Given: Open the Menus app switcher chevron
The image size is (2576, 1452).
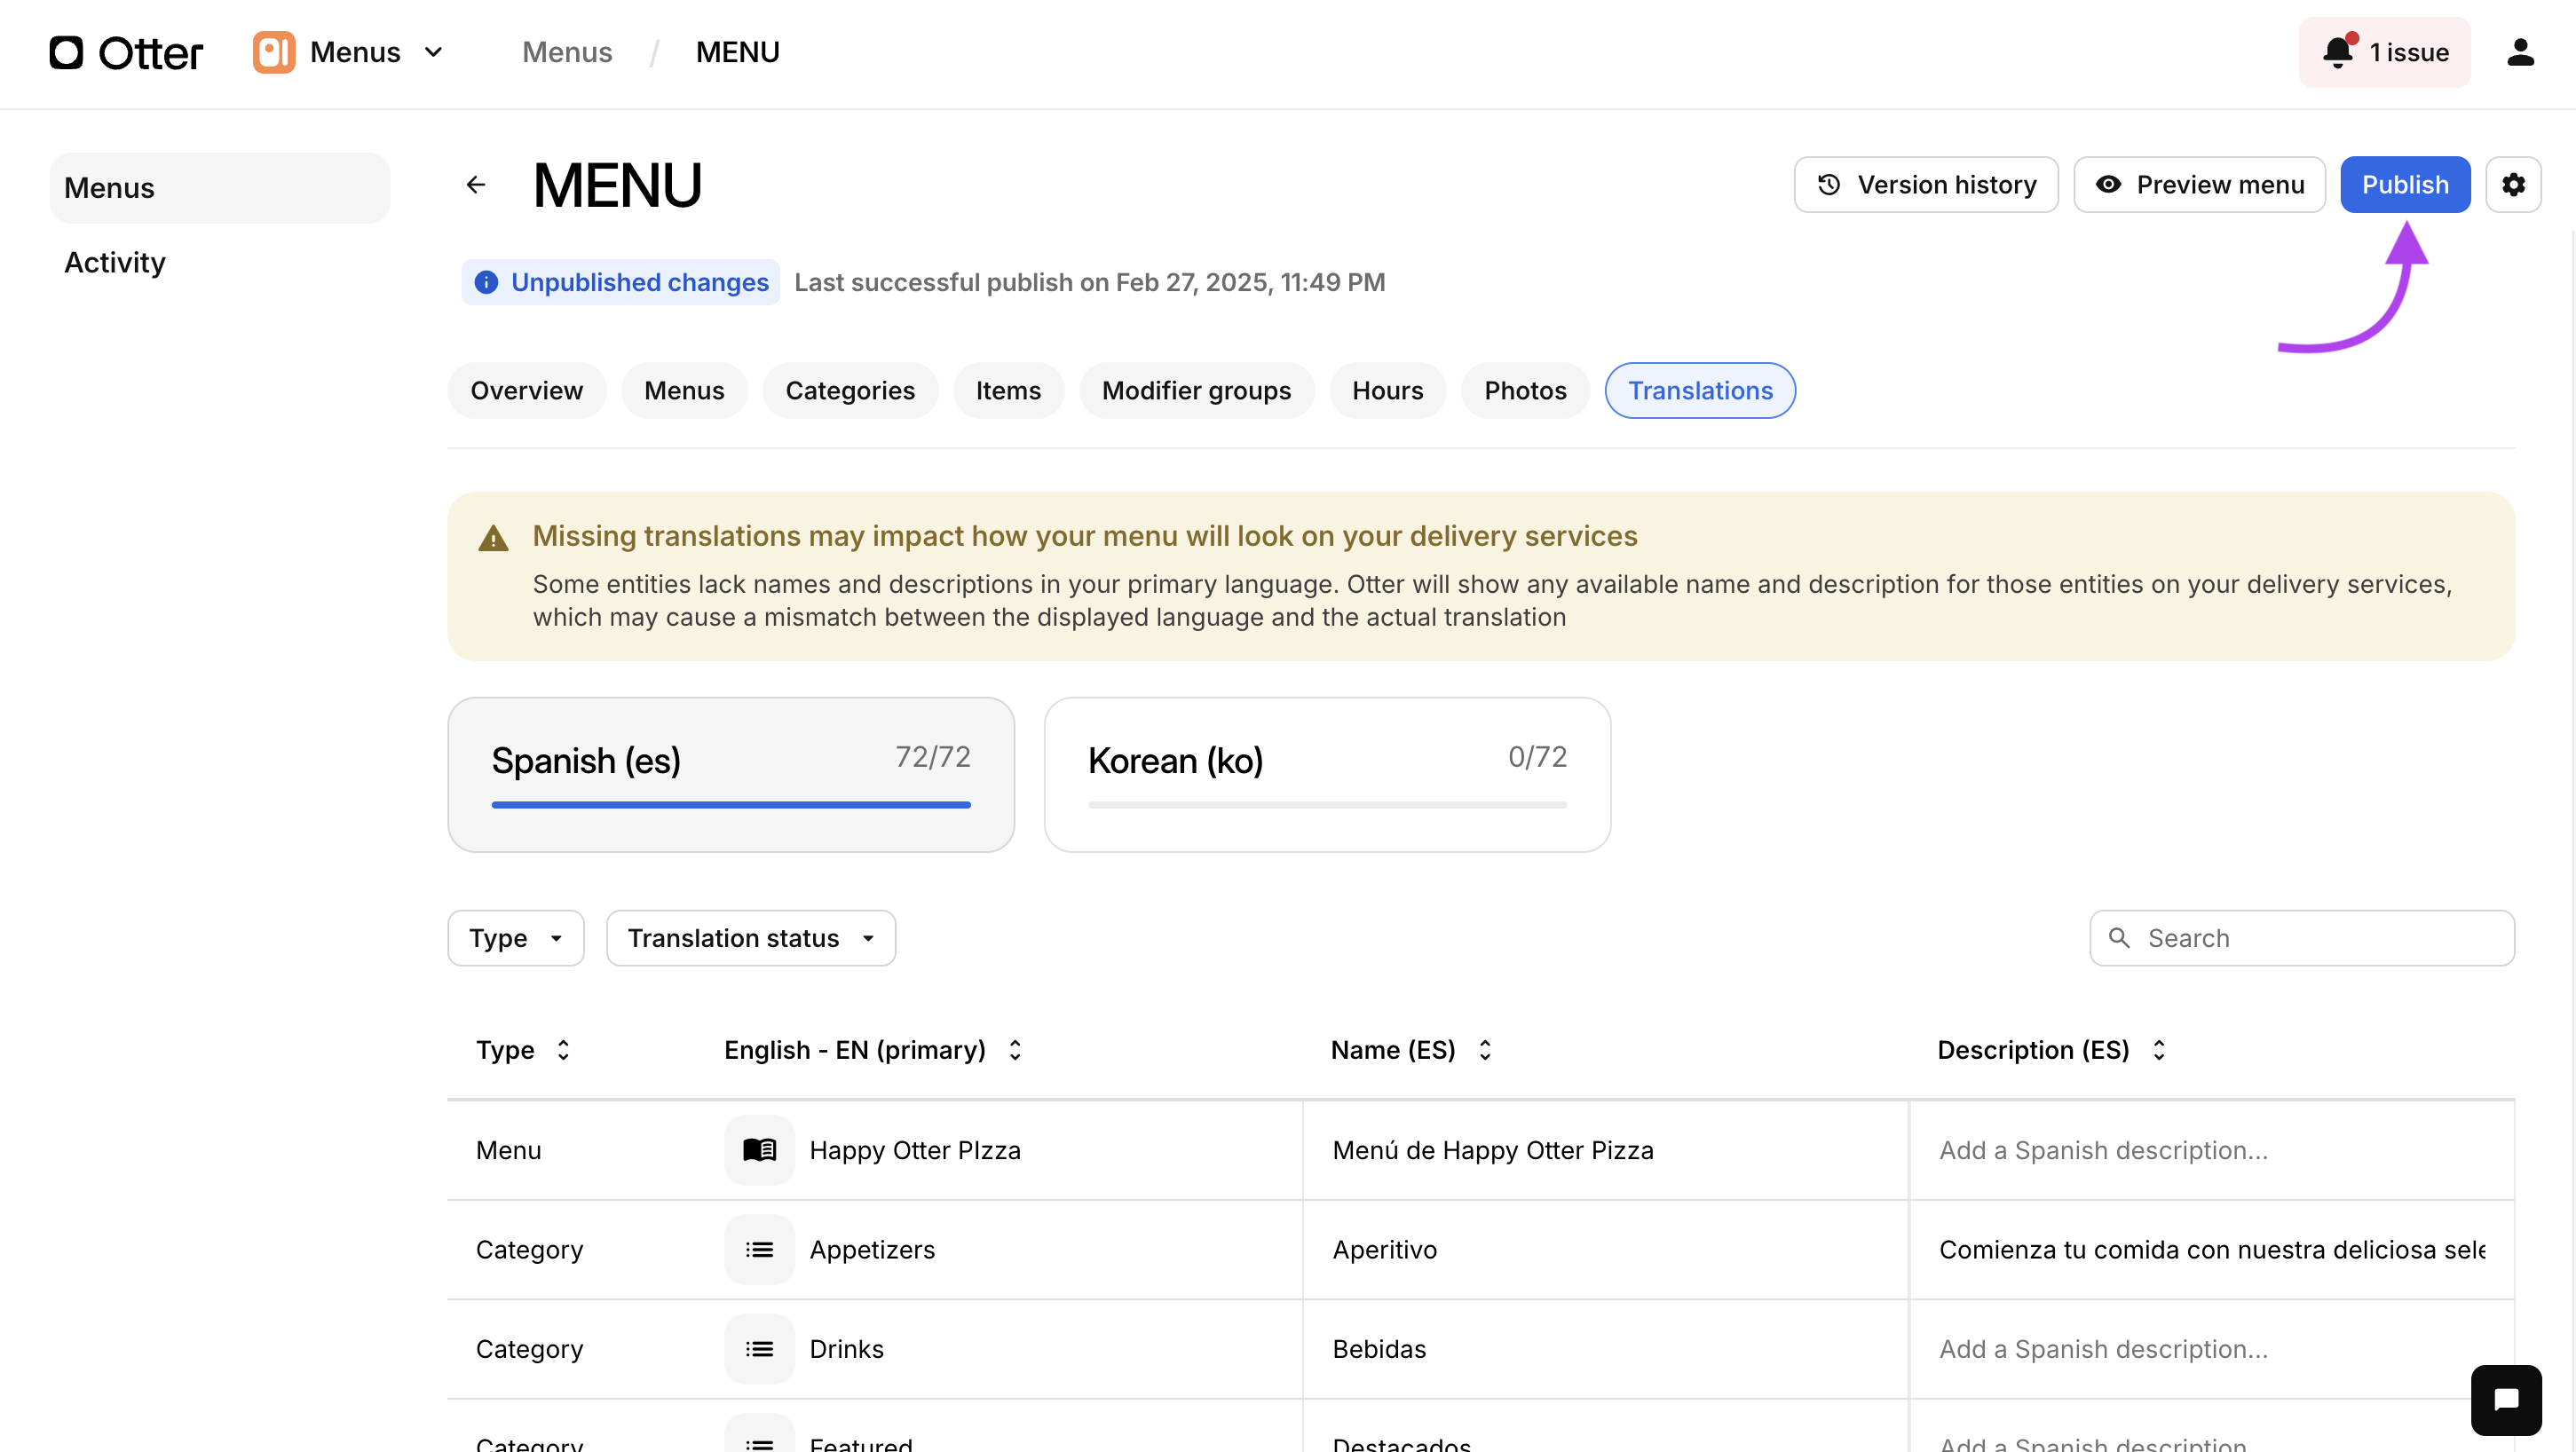Looking at the screenshot, I should coord(433,52).
